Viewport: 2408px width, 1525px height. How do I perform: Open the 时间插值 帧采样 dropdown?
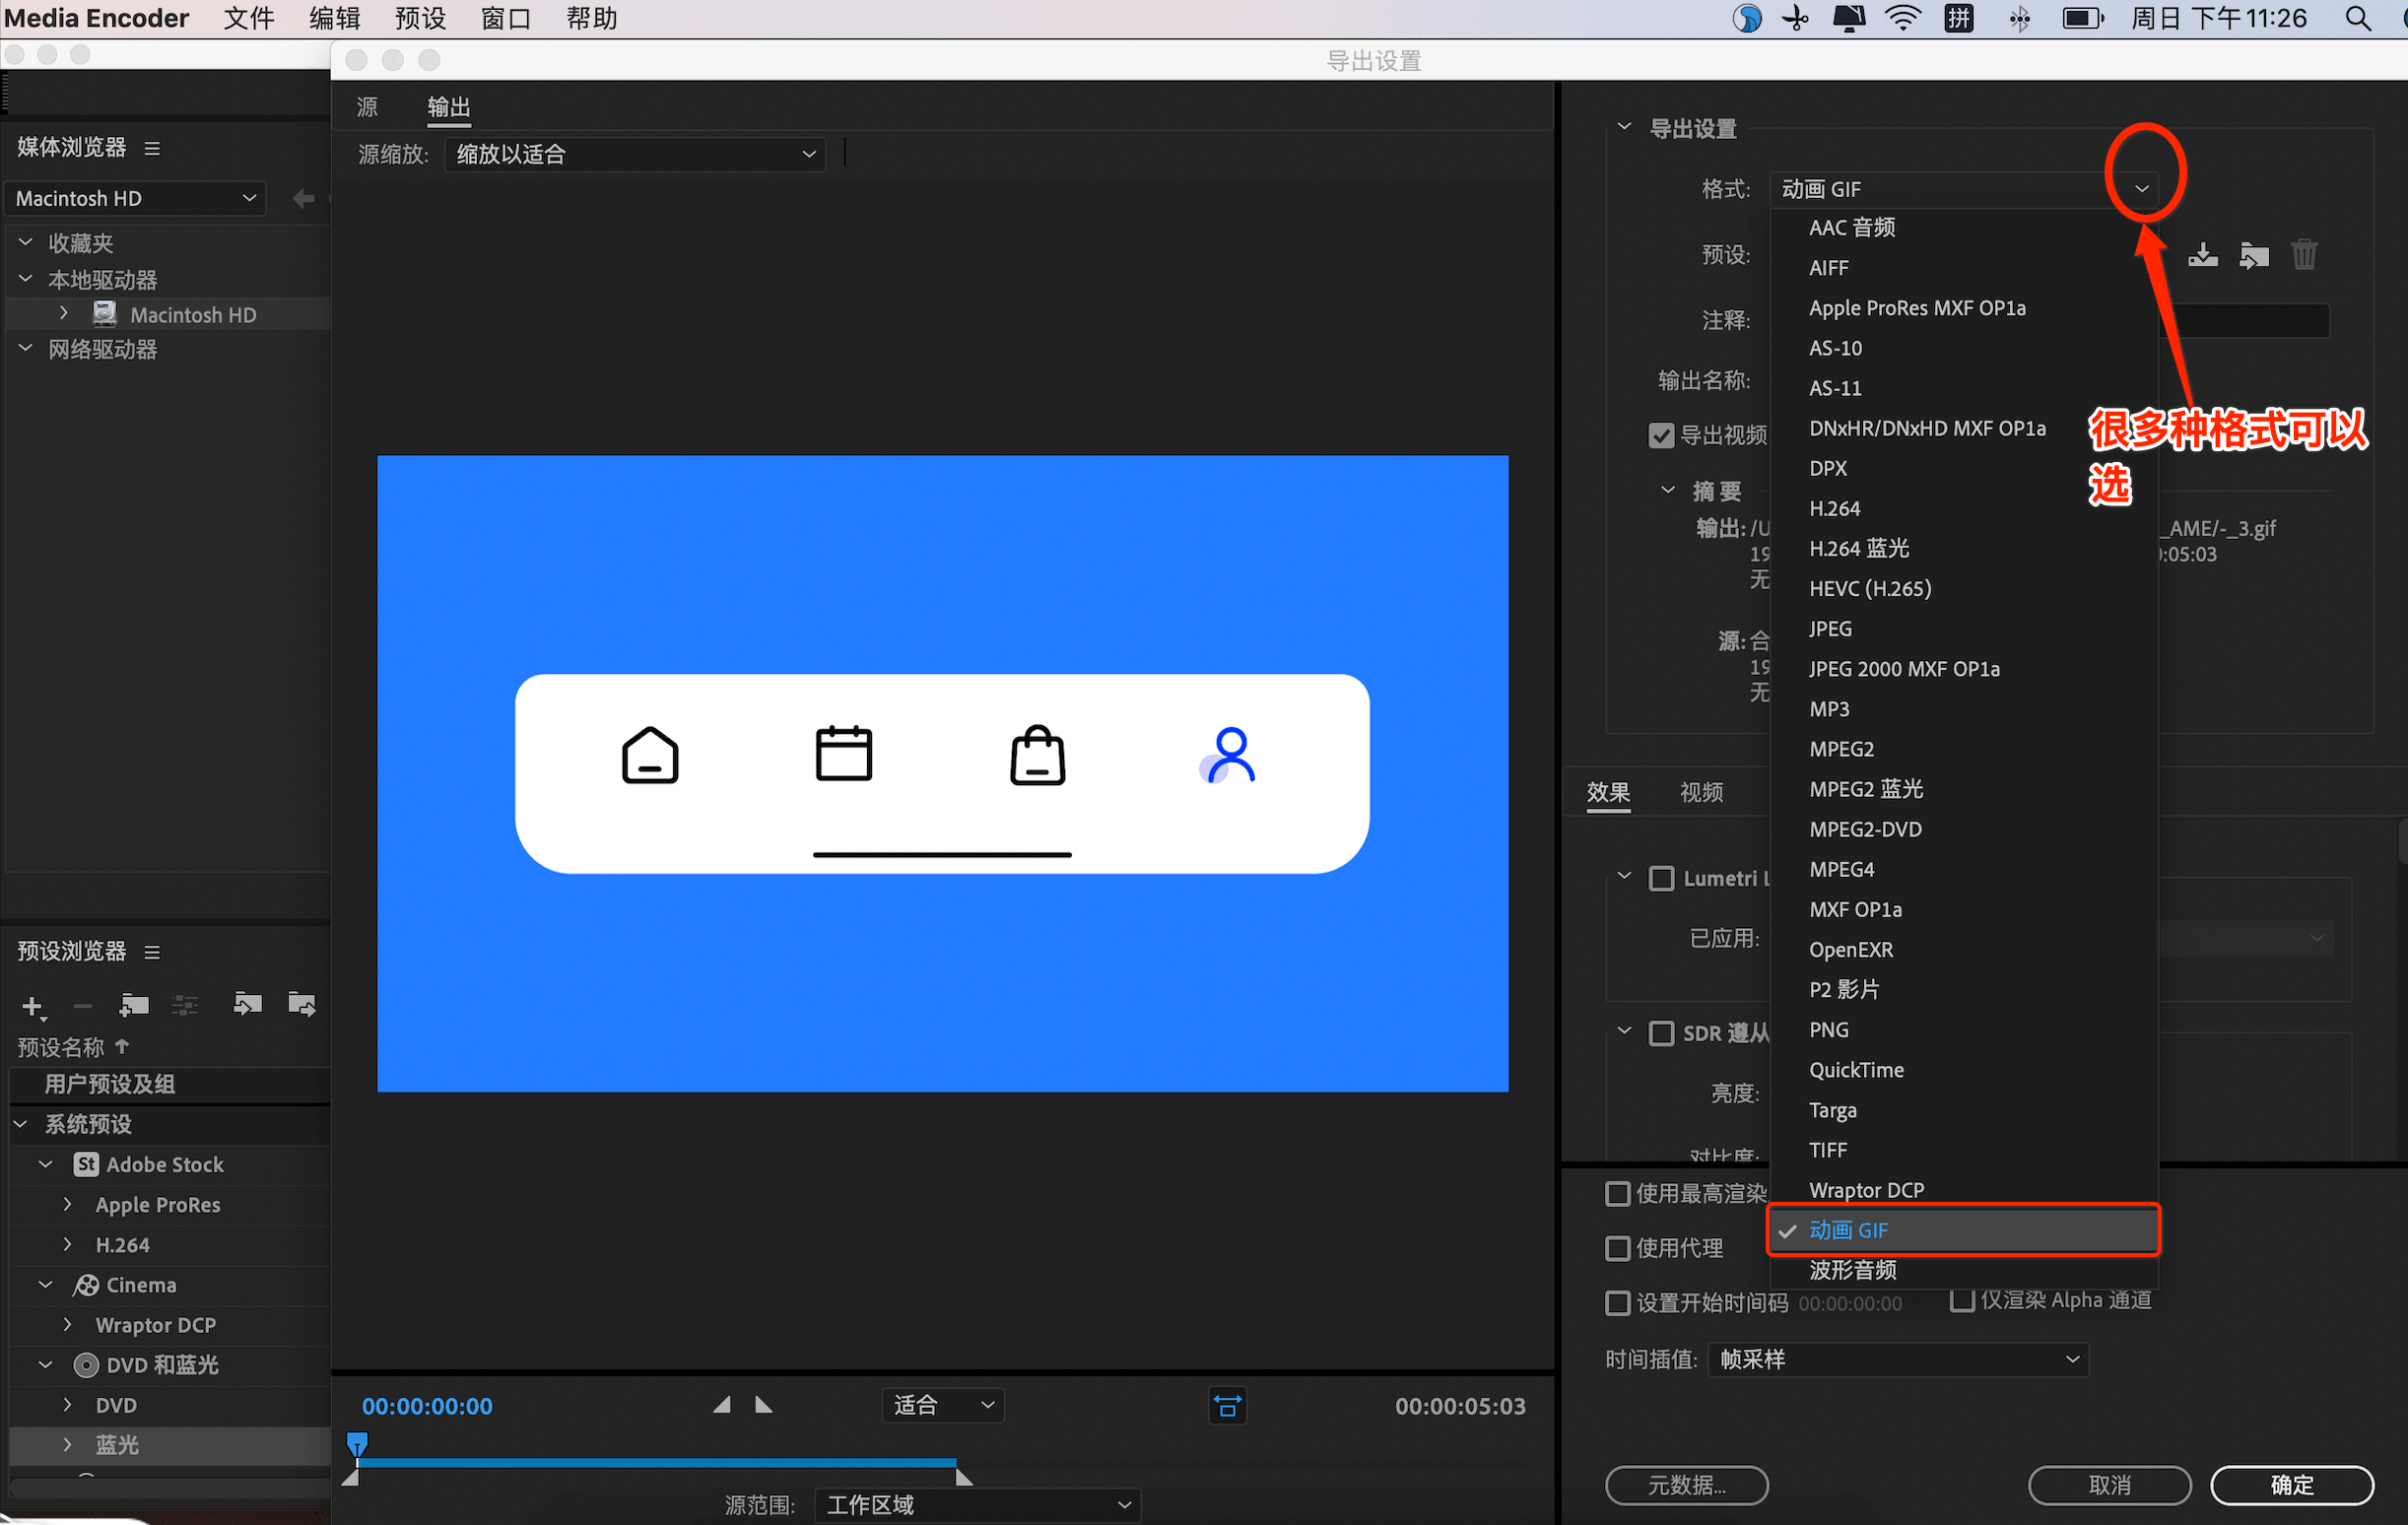point(1897,1359)
